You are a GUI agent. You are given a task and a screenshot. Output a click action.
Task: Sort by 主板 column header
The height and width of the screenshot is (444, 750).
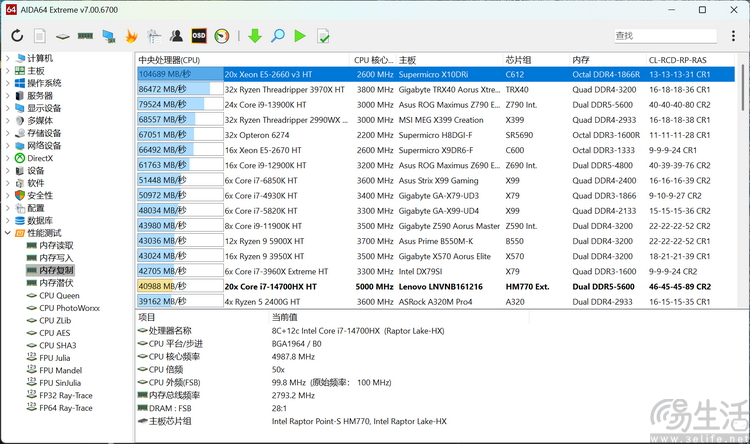coord(449,60)
